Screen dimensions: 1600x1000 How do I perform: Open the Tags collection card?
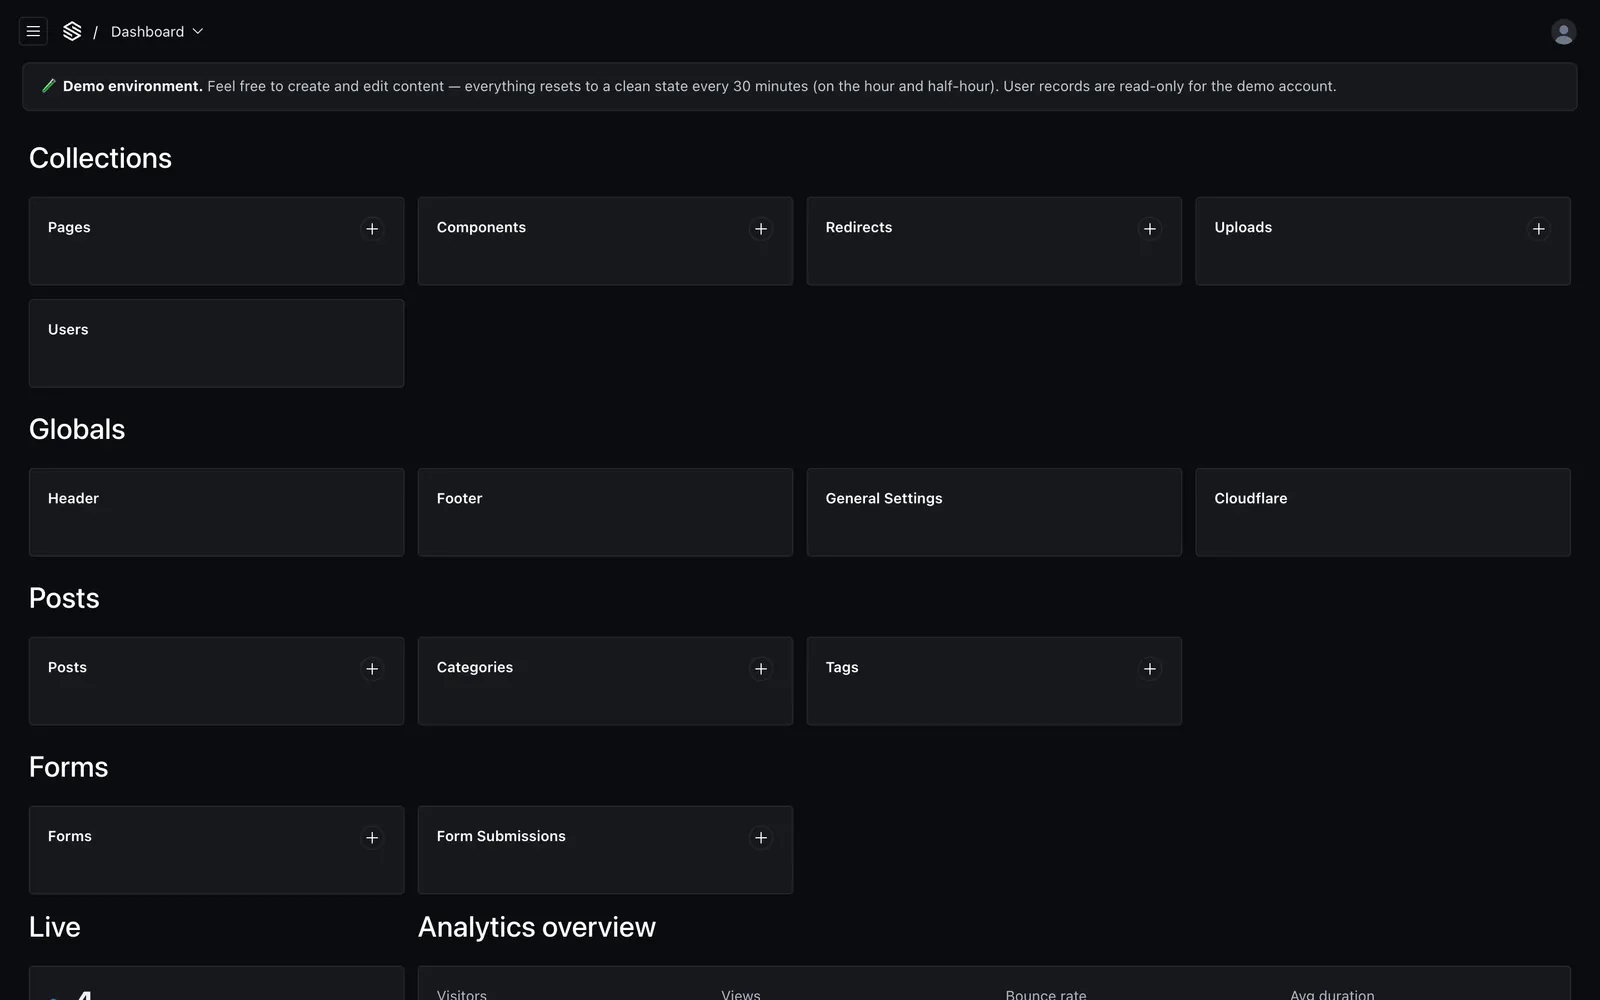tap(994, 681)
